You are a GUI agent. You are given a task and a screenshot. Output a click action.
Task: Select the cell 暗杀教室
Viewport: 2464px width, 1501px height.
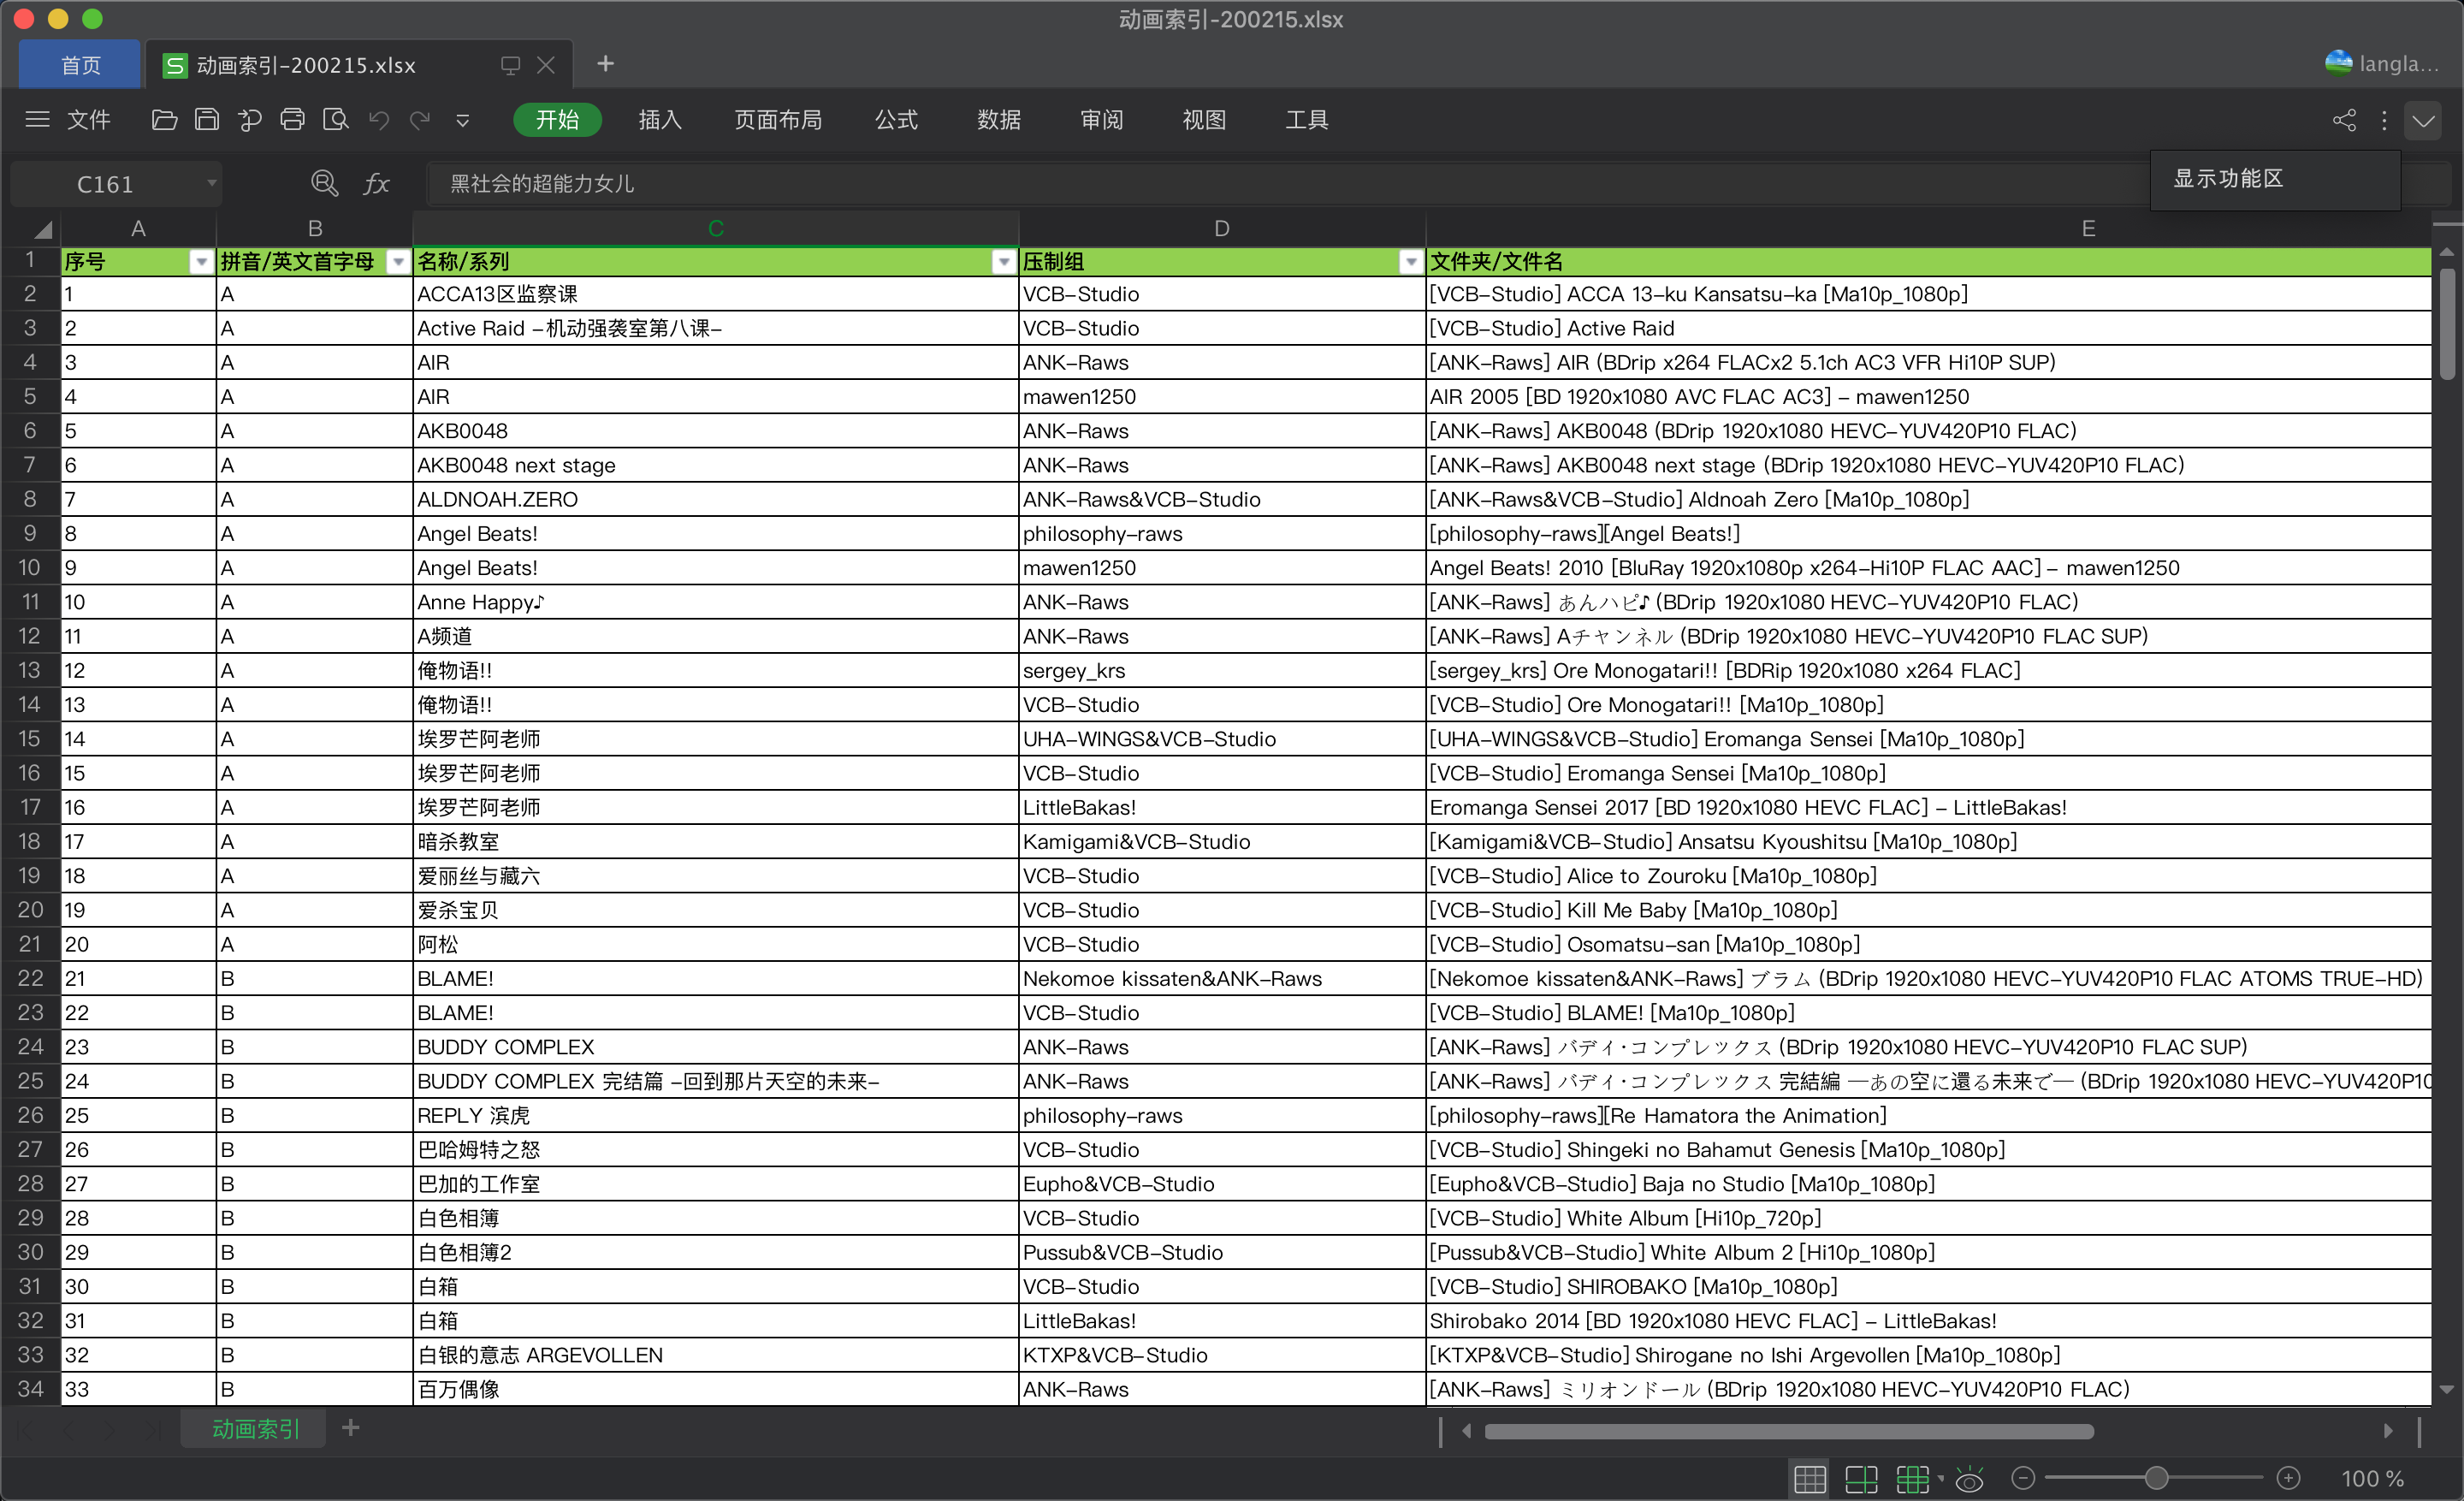pyautogui.click(x=715, y=841)
